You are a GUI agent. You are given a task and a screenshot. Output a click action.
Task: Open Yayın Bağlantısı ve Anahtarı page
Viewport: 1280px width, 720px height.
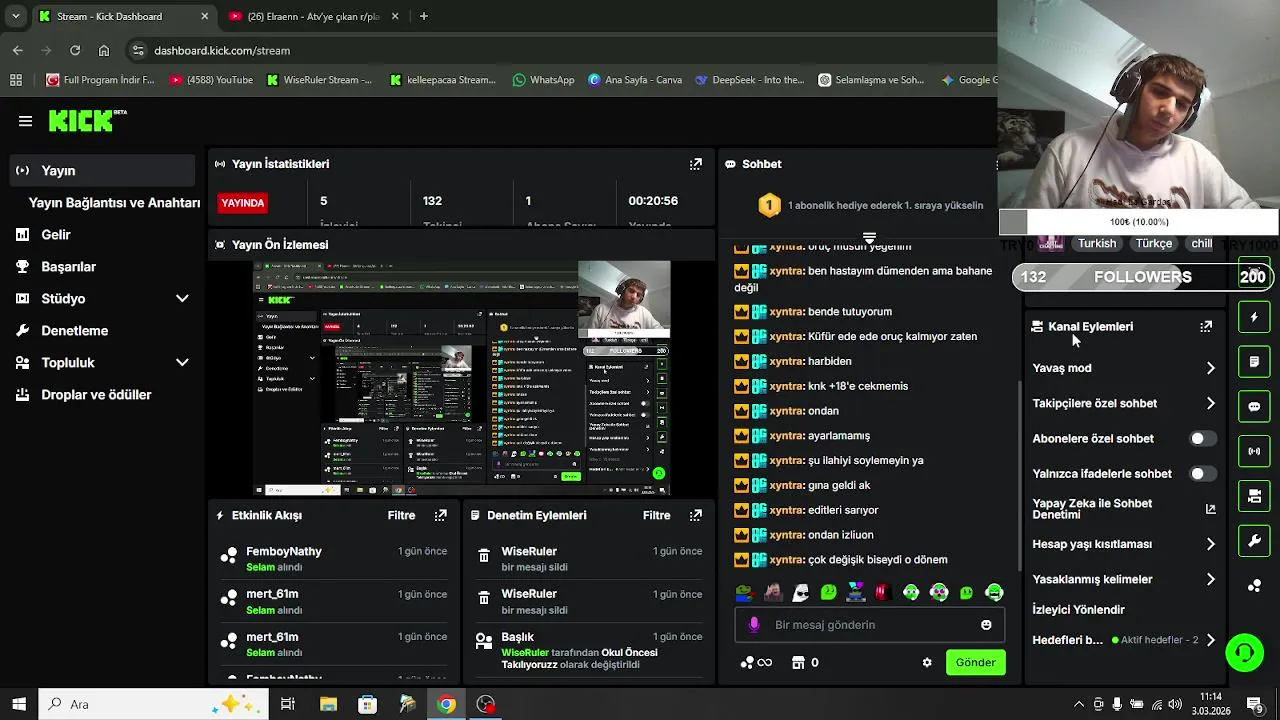coord(114,202)
